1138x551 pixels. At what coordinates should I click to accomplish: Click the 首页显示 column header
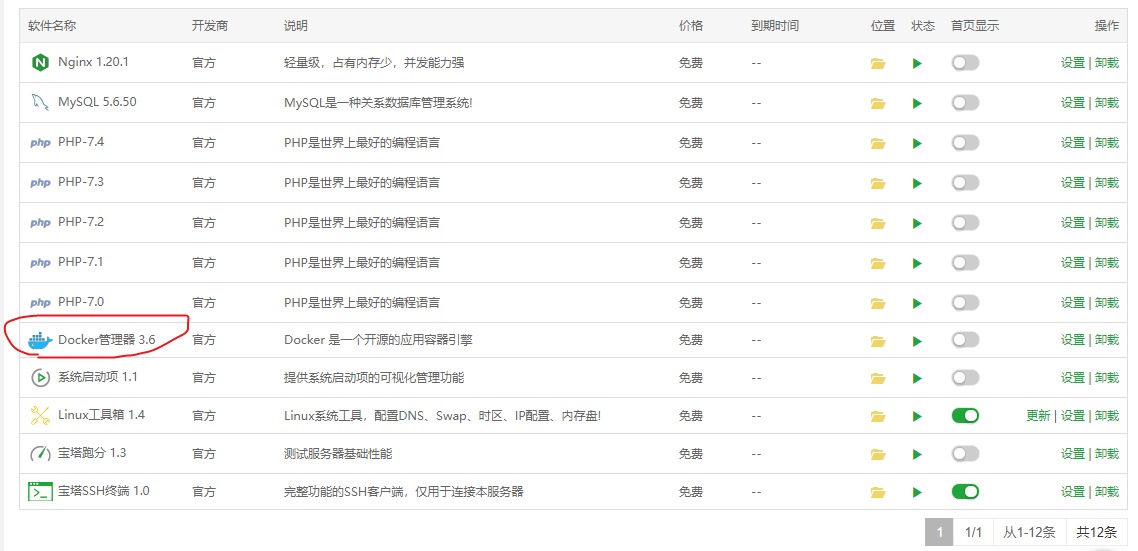(x=975, y=26)
